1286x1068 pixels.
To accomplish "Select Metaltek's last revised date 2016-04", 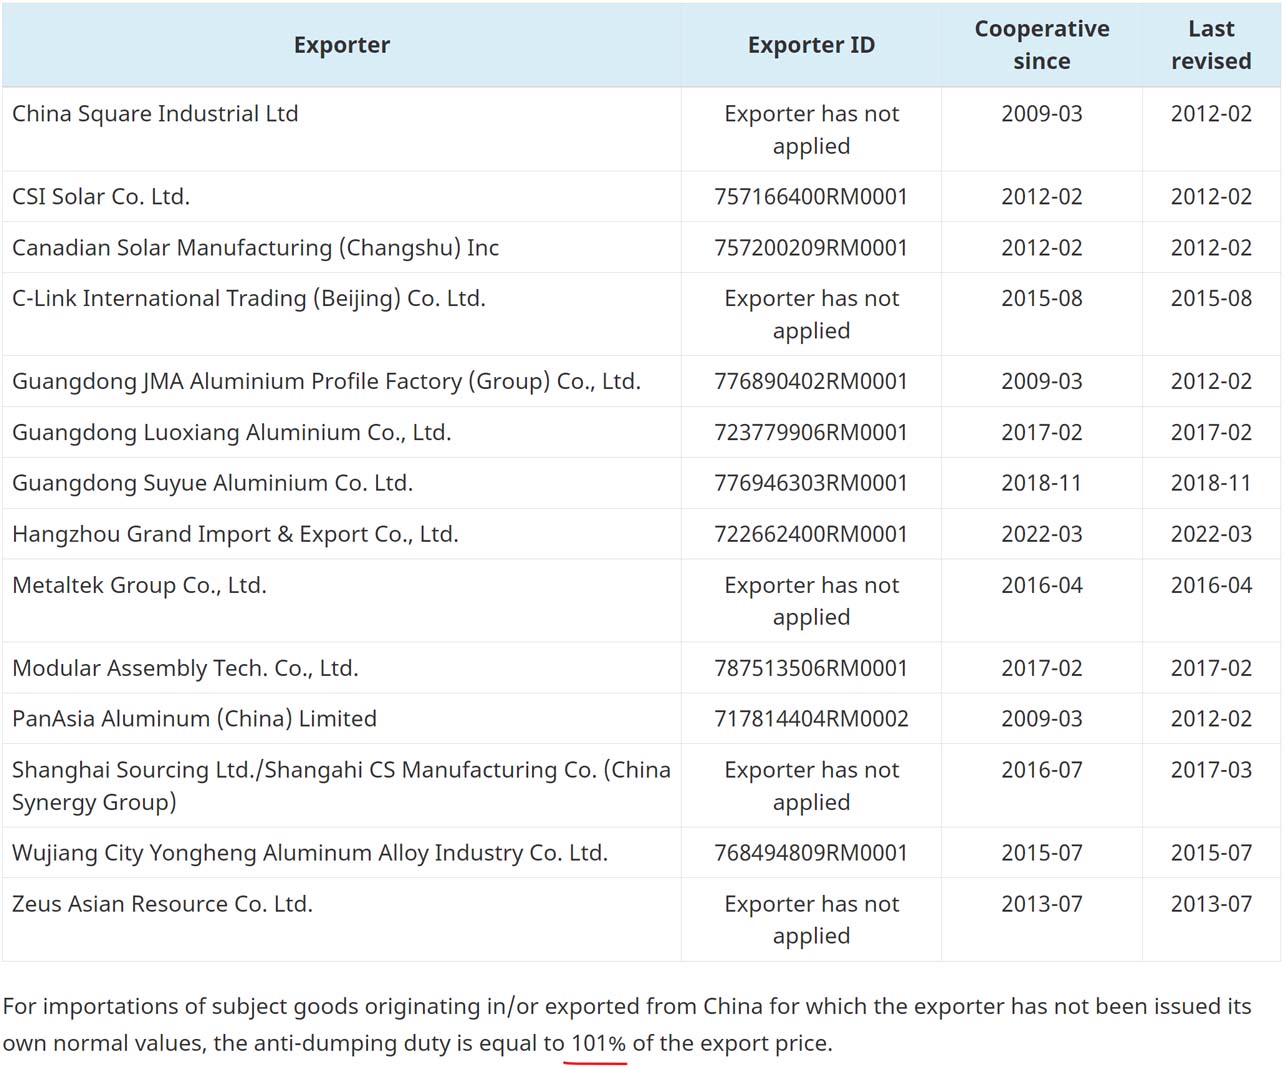I will tap(1211, 586).
